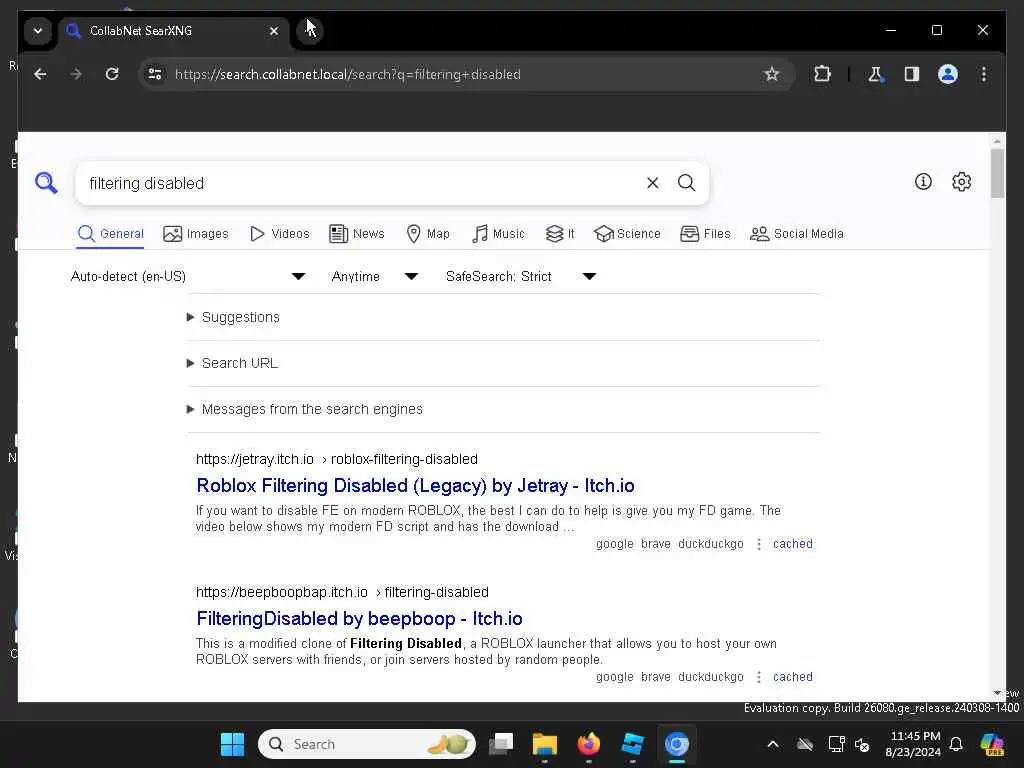Viewport: 1024px width, 768px height.
Task: Click the https://jetray.itch.io result URL
Action: [337, 459]
